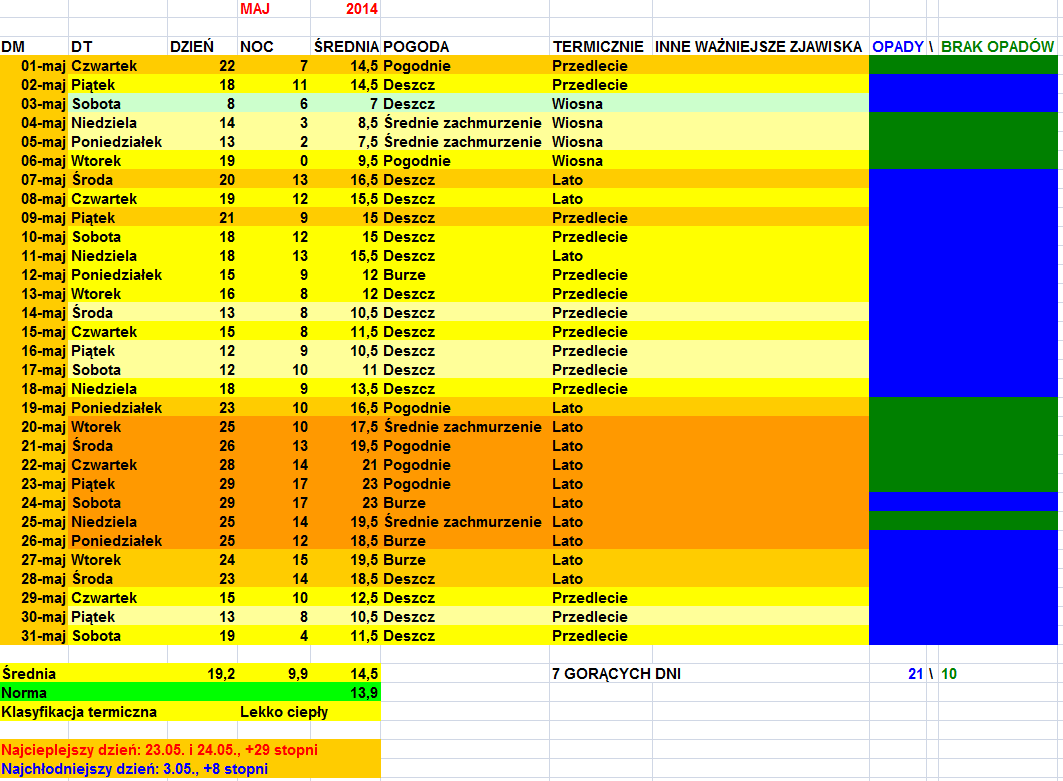The width and height of the screenshot is (1063, 781).
Task: Click the blue OPADY header
Action: (x=897, y=46)
